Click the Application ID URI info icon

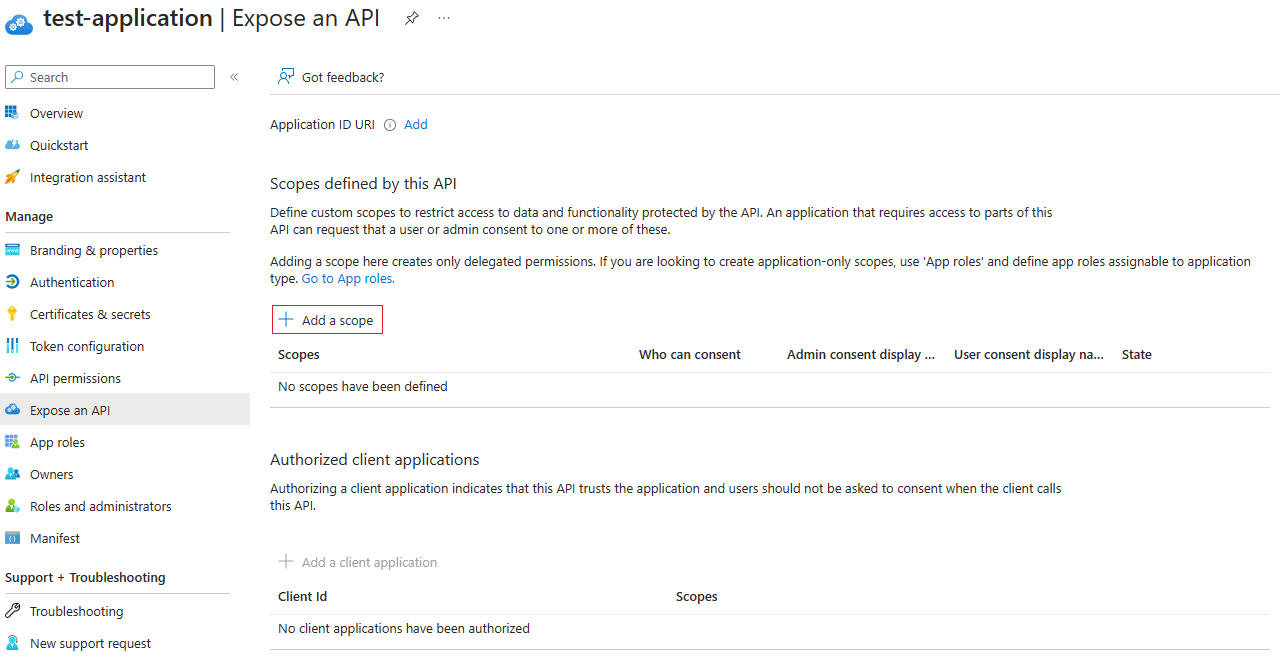coord(390,125)
